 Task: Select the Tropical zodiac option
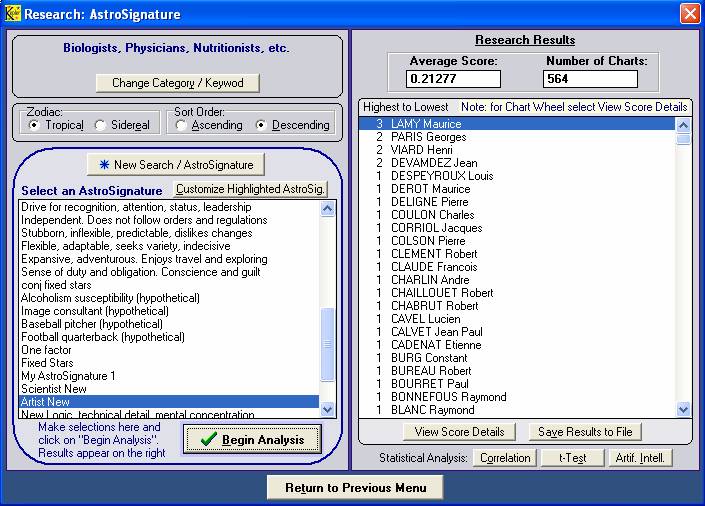coord(35,125)
